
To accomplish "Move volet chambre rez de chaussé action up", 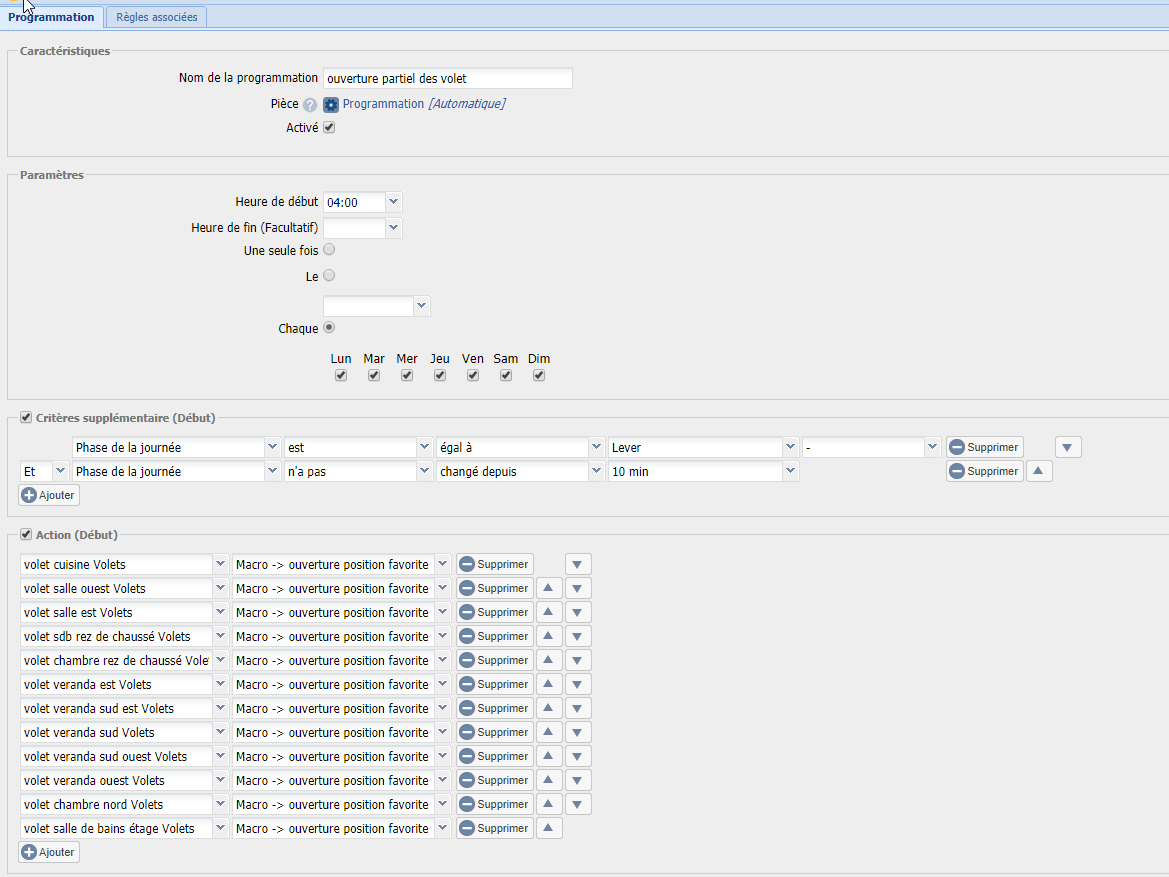I will tap(549, 660).
